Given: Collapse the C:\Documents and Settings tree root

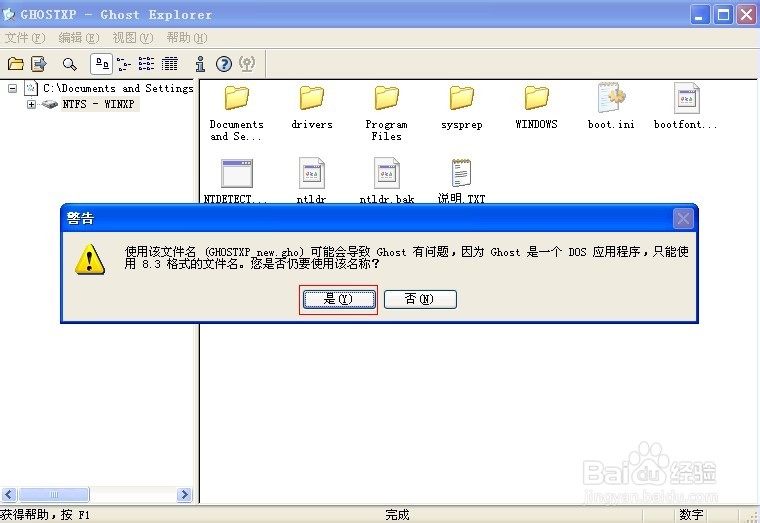Looking at the screenshot, I should tap(13, 88).
